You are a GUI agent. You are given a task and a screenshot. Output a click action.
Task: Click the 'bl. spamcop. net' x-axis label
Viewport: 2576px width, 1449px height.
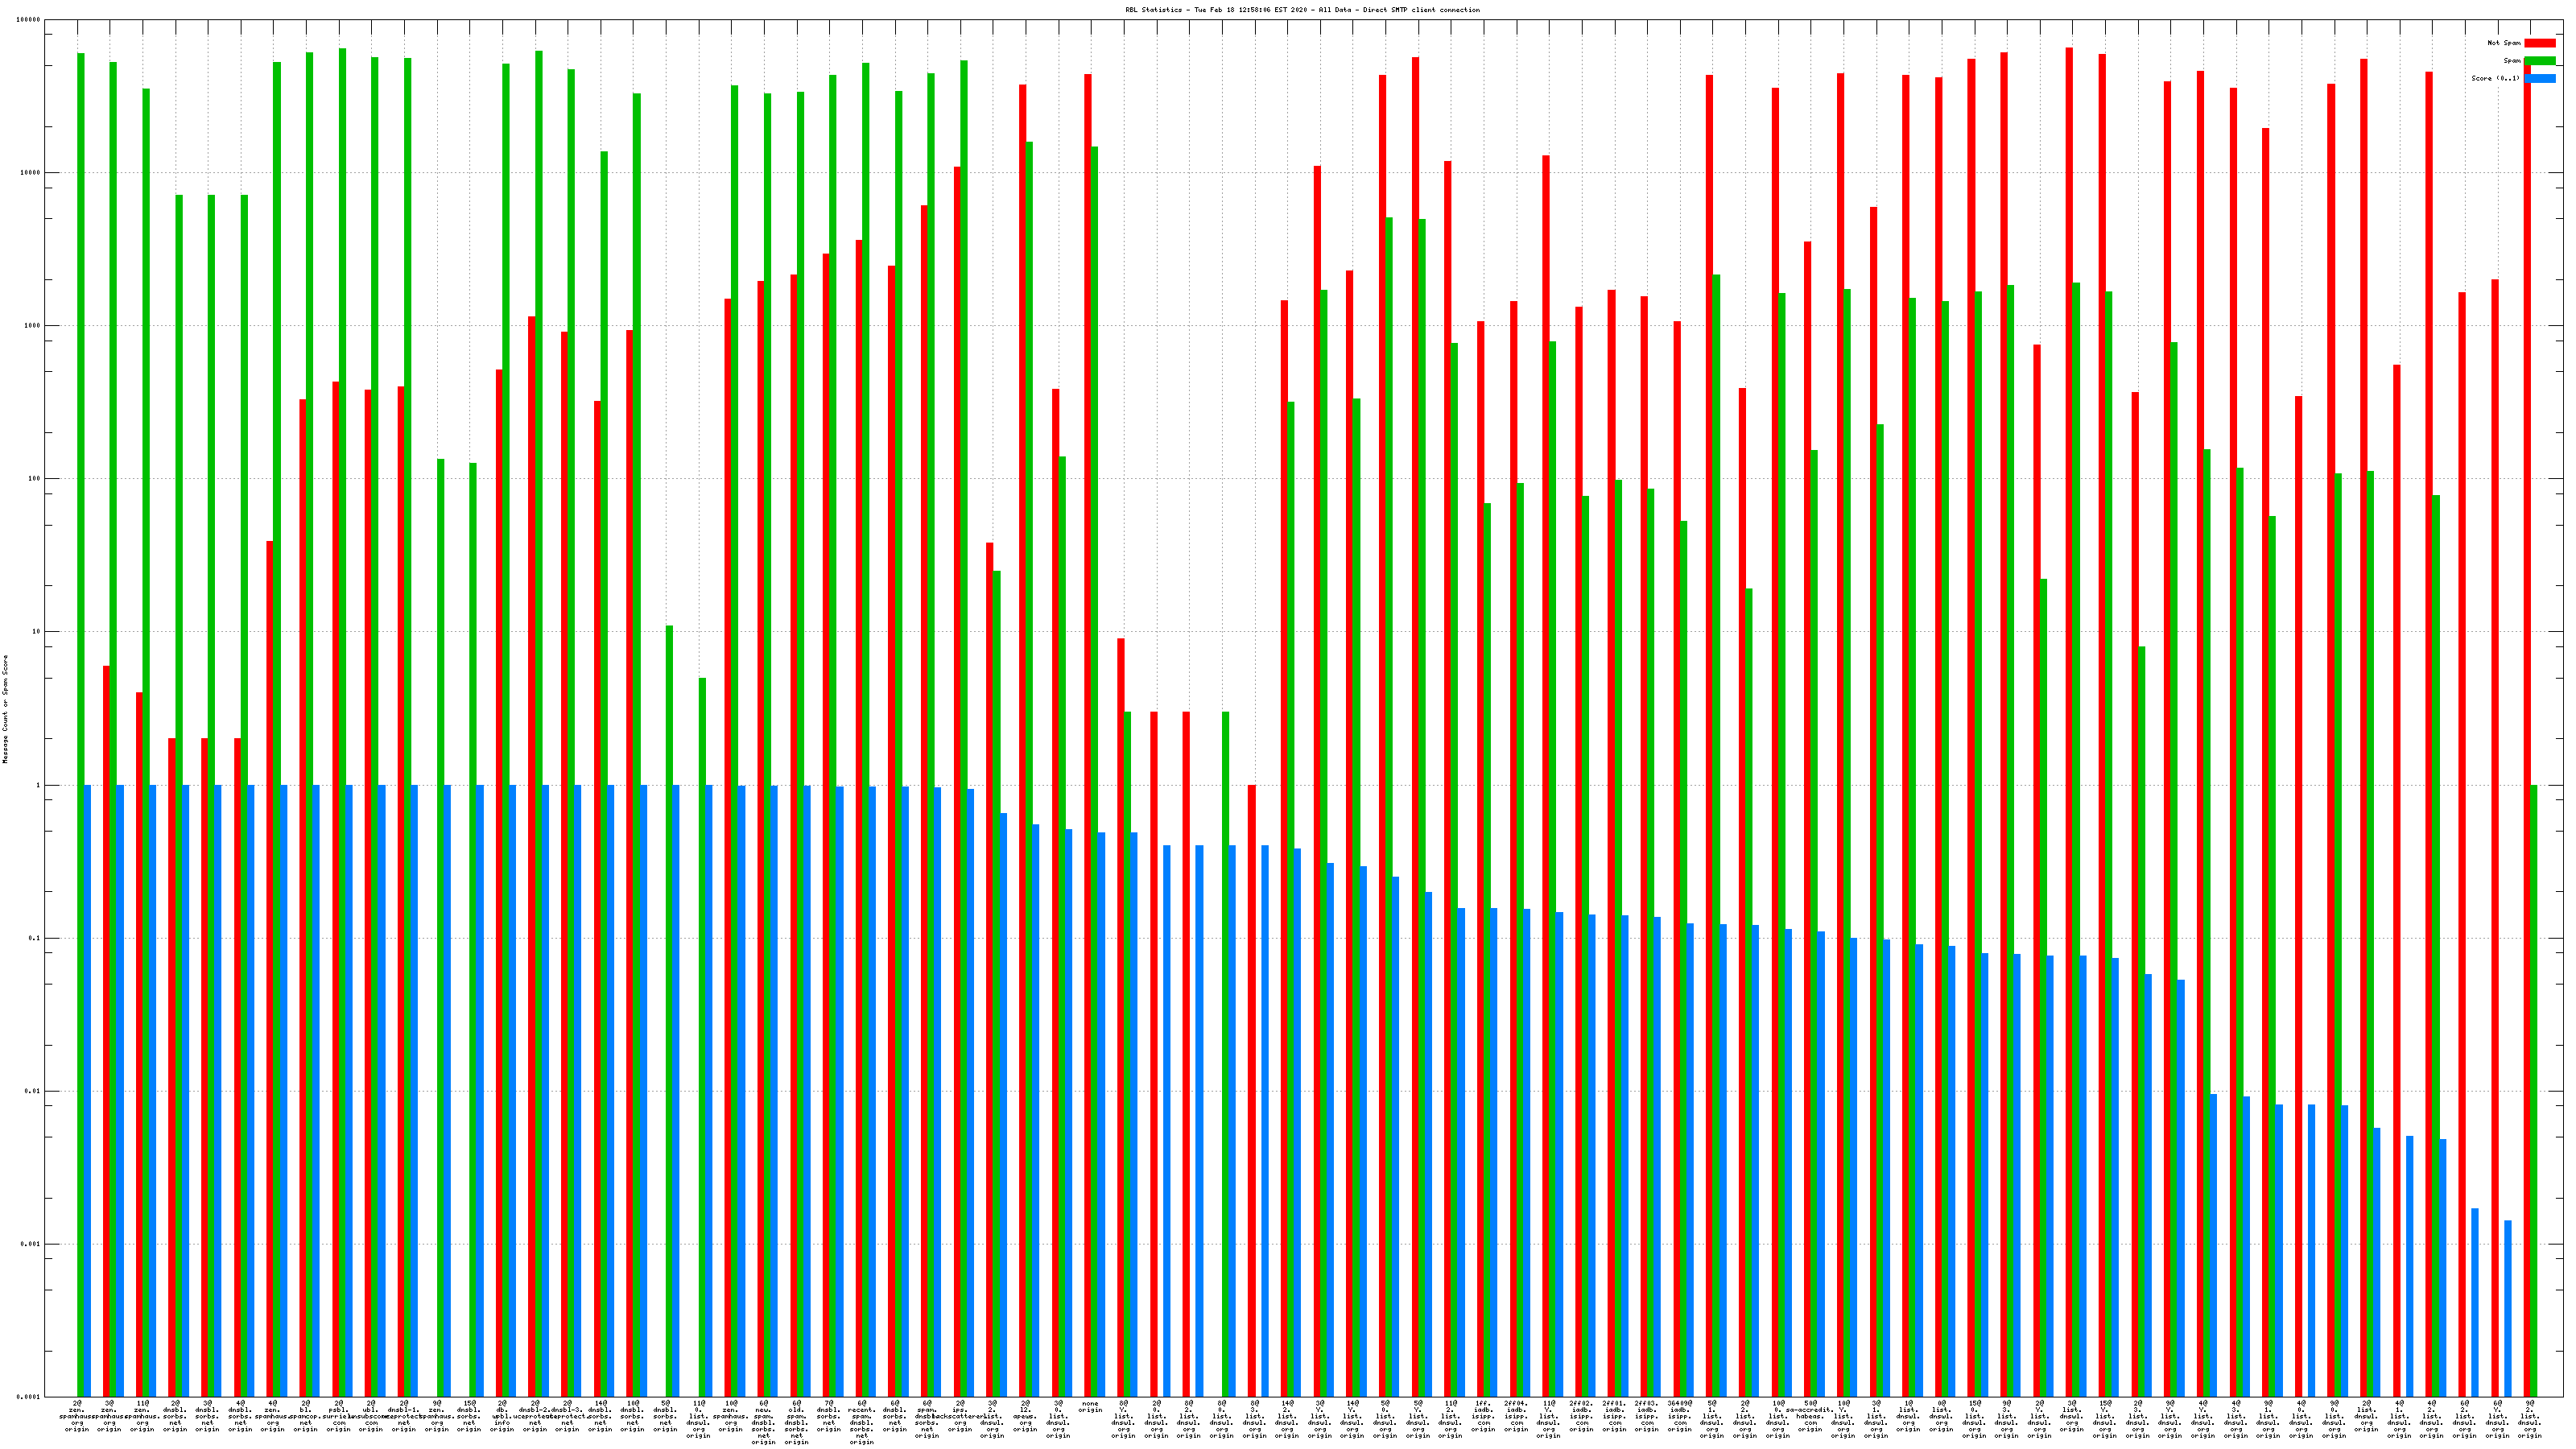tap(305, 1415)
